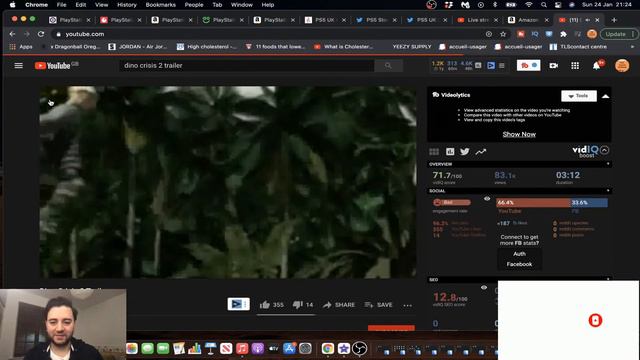
Task: Click the vidIQ button left of the like count
Action: tap(238, 304)
